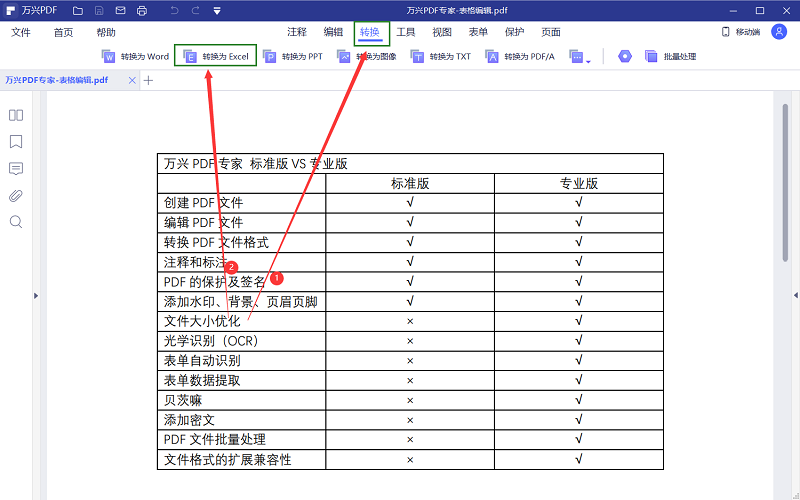Click the 万兴PDF app logo
The height and width of the screenshot is (500, 800).
10,10
